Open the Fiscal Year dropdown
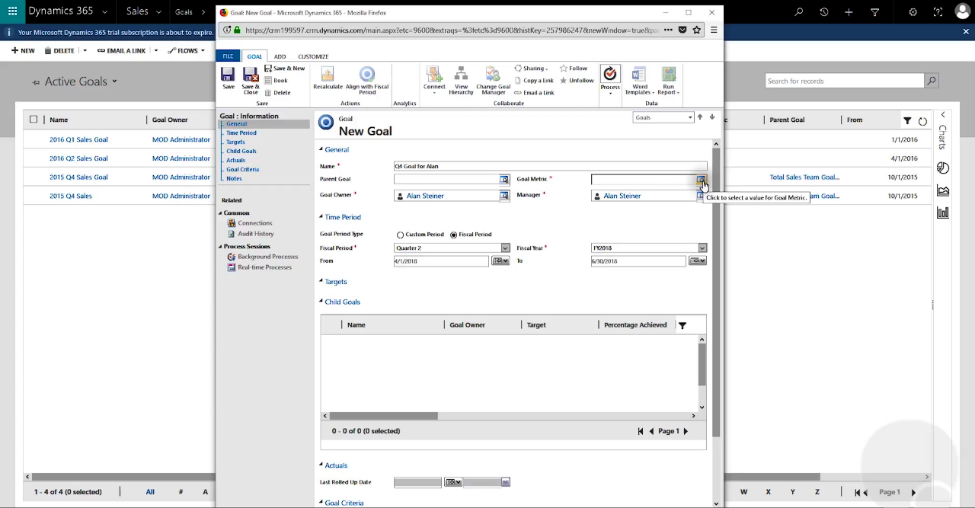This screenshot has height=508, width=975. (x=702, y=248)
